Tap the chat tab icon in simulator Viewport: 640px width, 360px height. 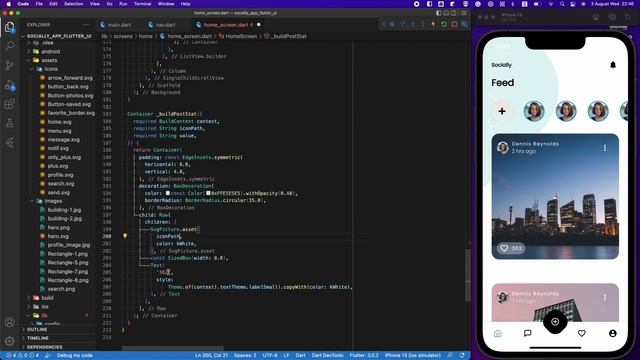coord(527,333)
